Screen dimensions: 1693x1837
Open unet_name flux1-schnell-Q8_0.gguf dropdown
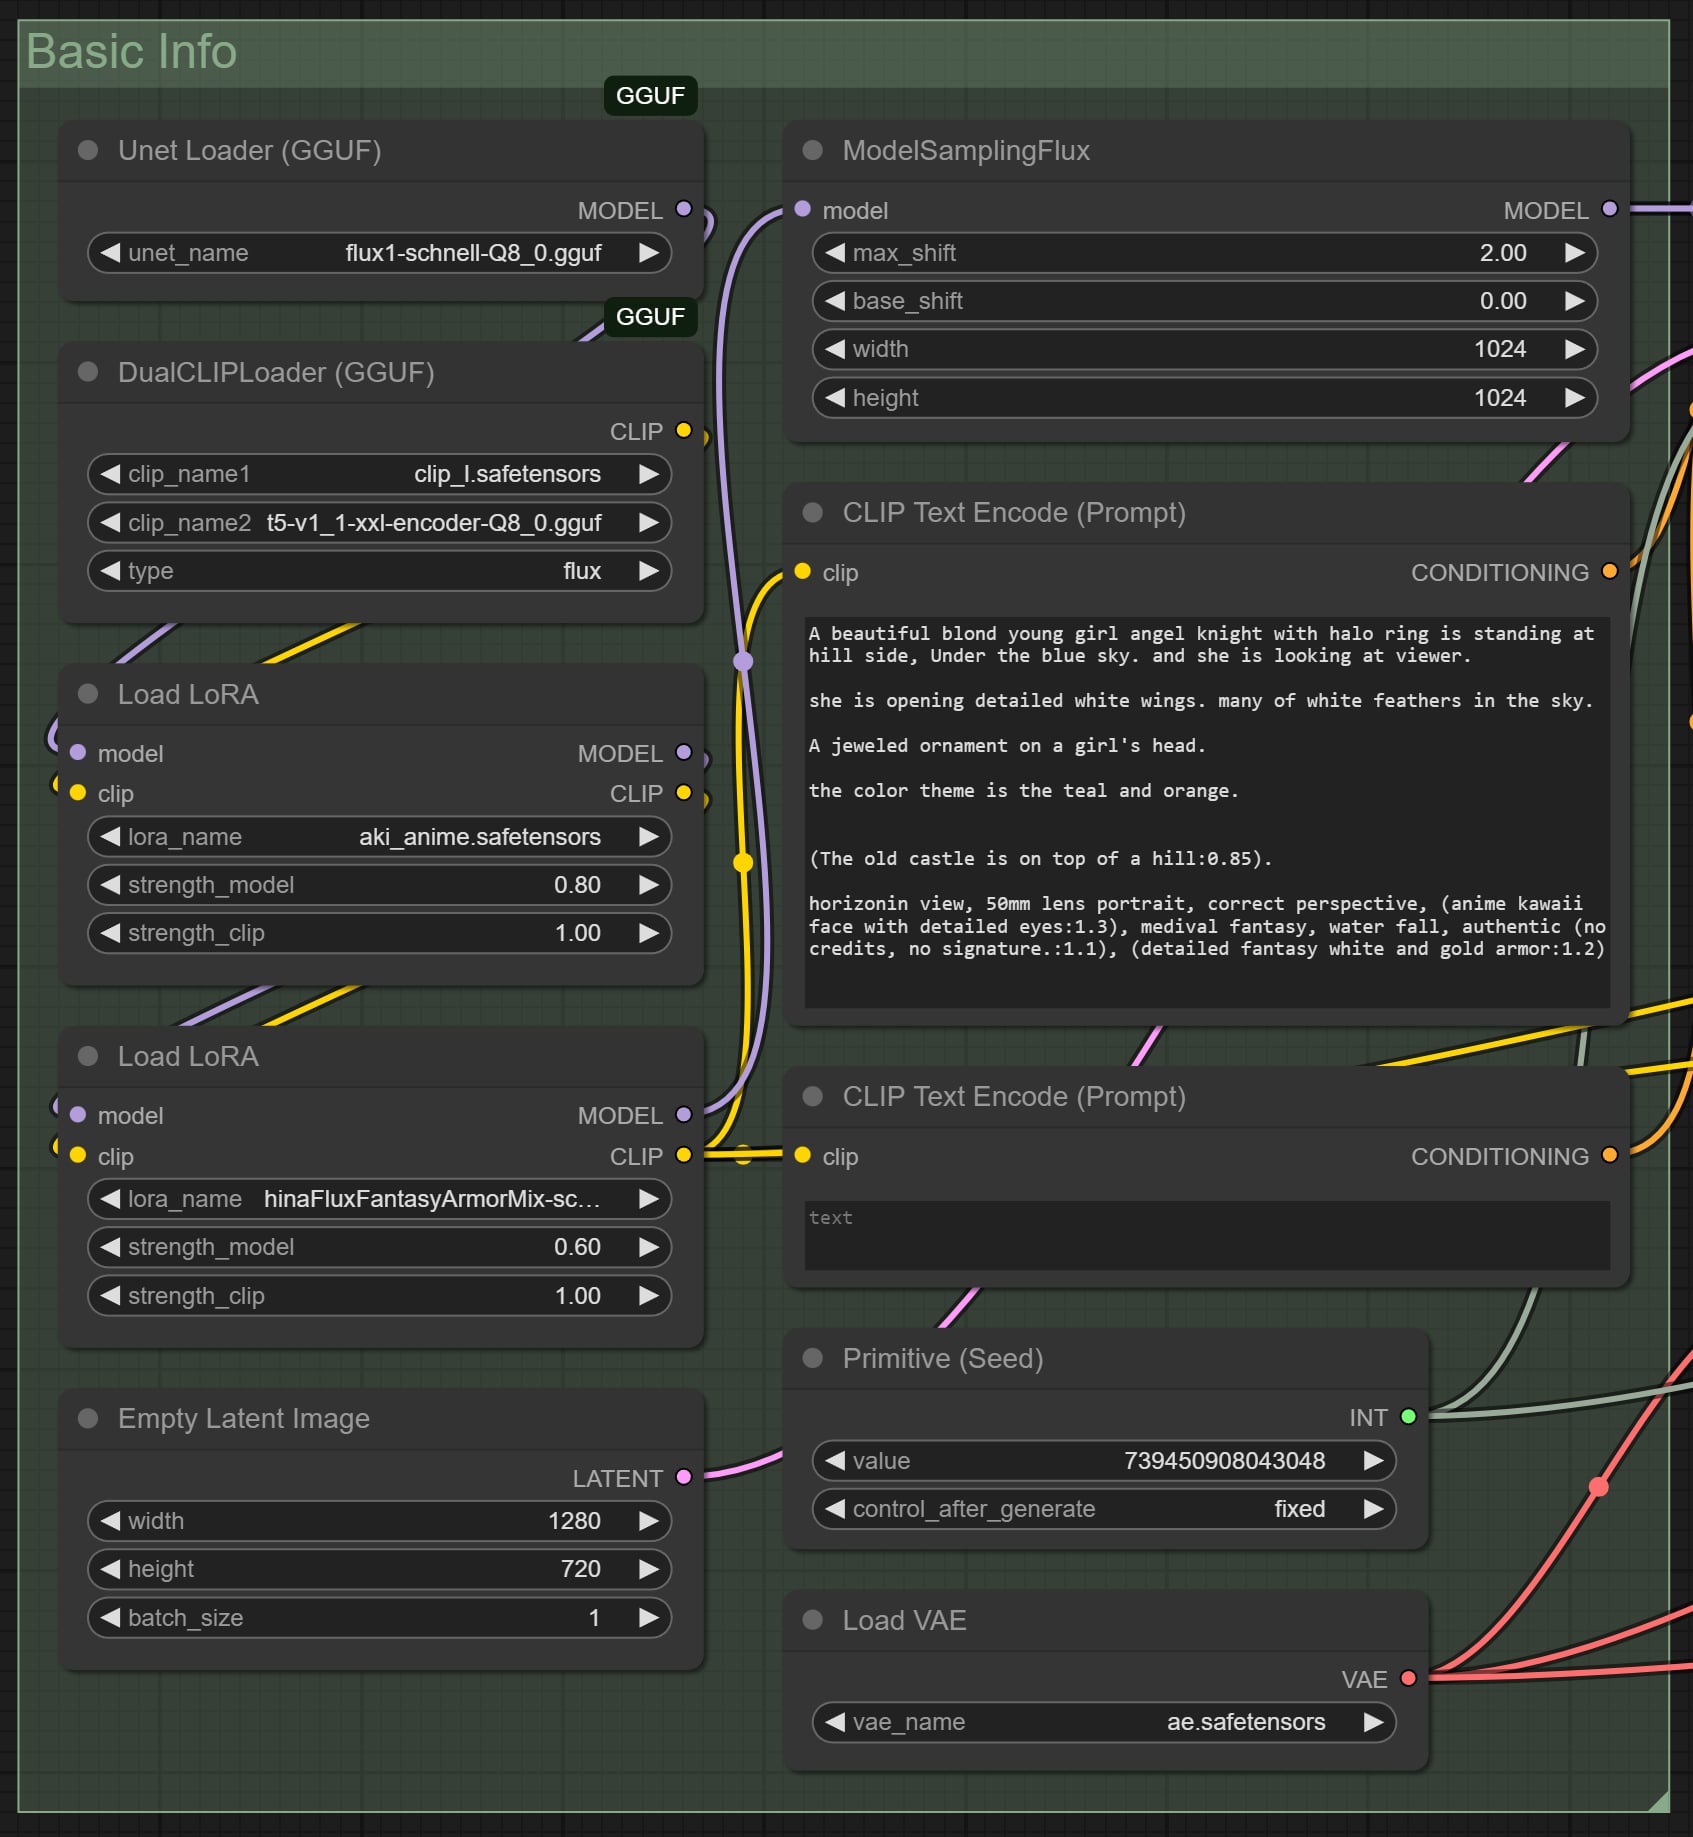(379, 253)
